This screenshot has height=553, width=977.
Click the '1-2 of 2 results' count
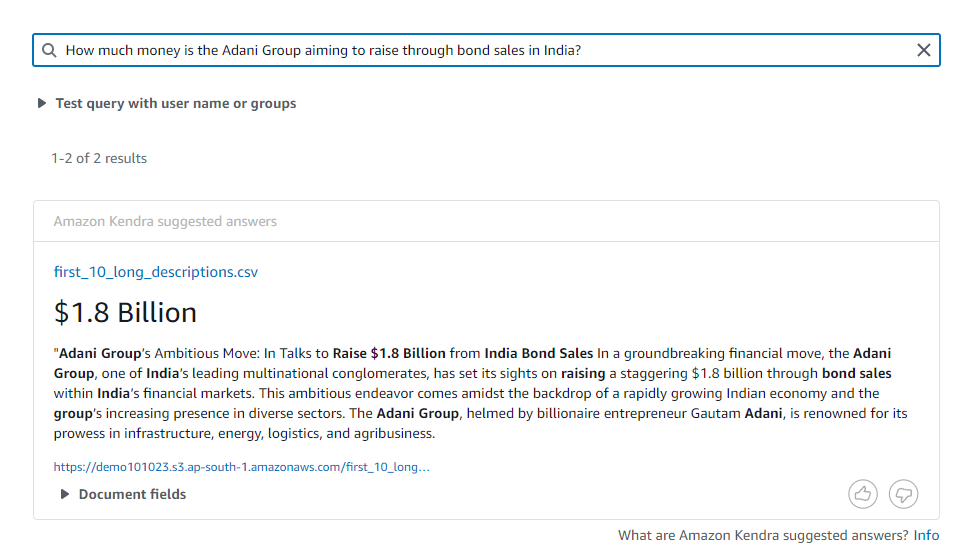[x=99, y=158]
